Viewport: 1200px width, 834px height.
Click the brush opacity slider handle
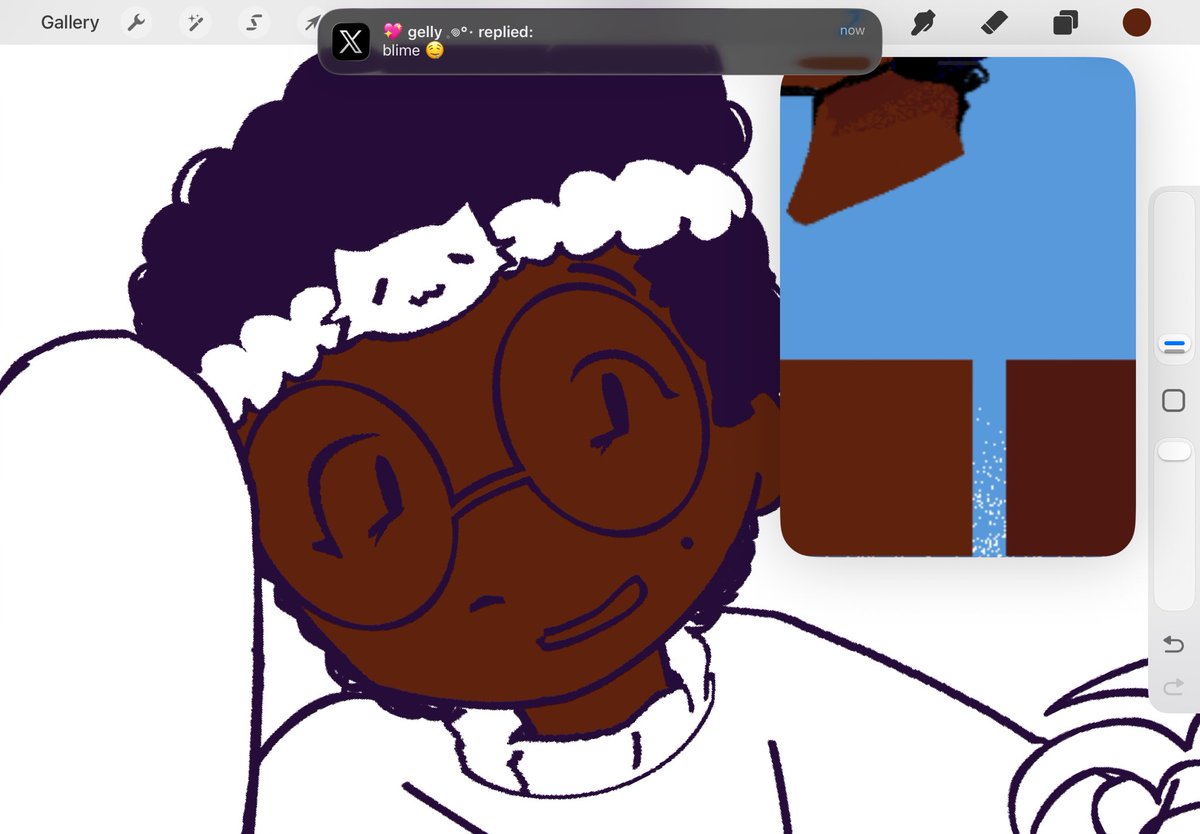1174,451
